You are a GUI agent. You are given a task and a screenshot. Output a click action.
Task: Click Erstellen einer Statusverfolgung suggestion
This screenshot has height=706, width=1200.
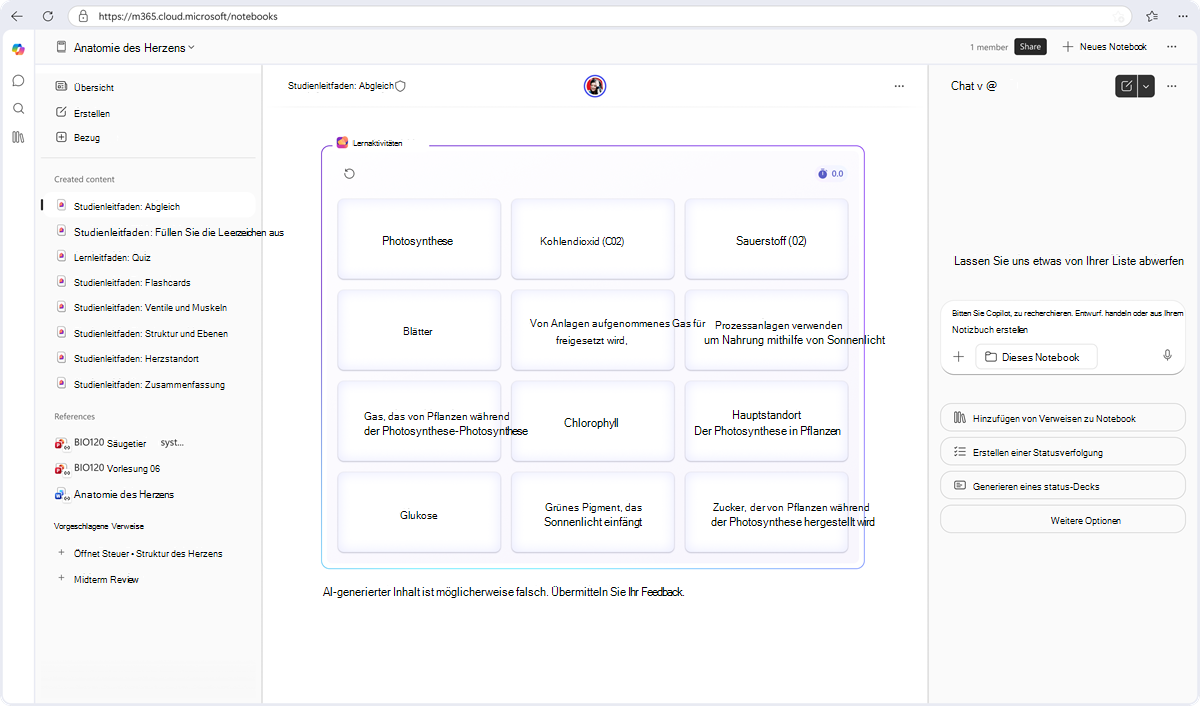[1063, 452]
